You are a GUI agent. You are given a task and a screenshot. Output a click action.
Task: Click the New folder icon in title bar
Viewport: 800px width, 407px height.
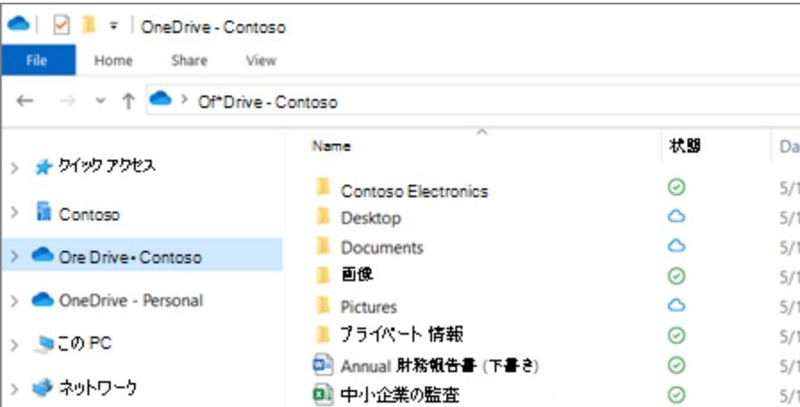[89, 25]
